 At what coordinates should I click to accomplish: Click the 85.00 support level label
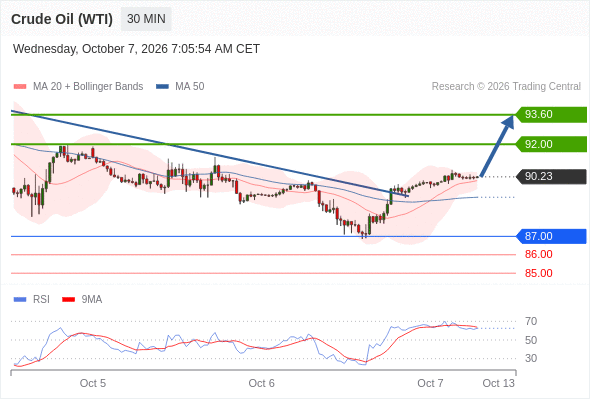[538, 273]
